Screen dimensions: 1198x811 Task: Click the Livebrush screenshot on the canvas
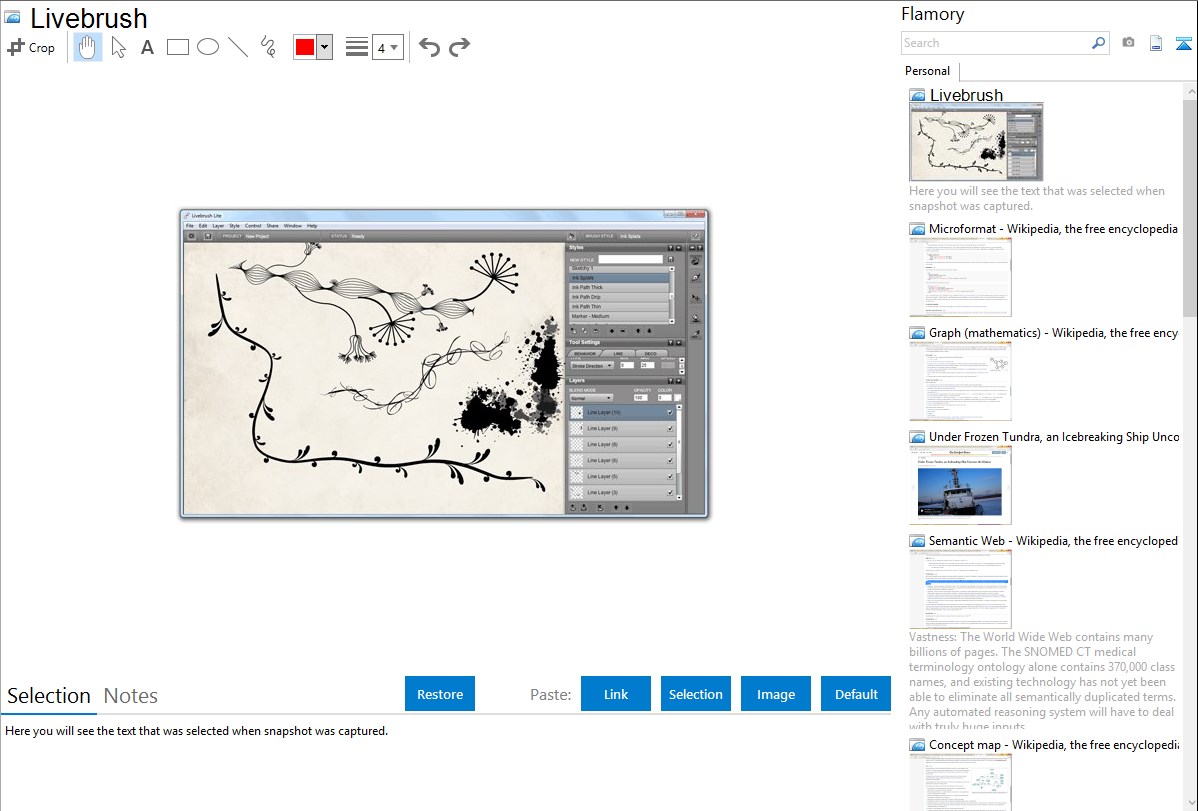(x=444, y=364)
